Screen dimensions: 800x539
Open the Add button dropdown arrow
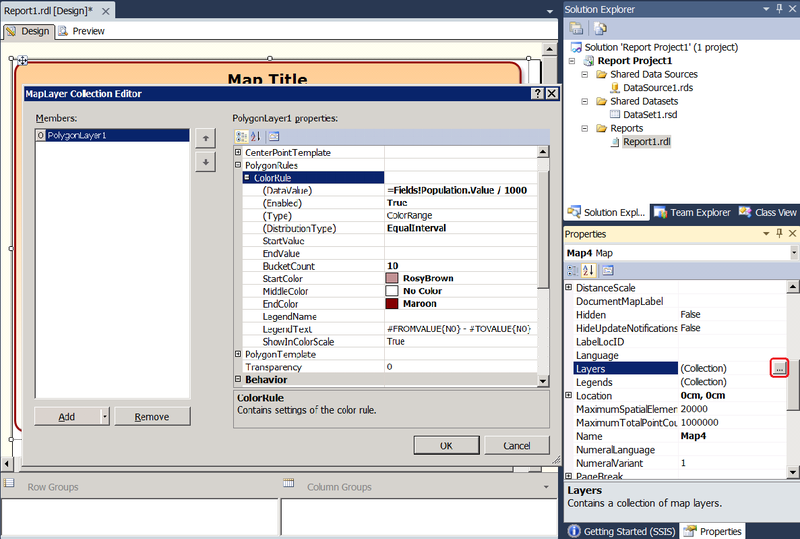(x=105, y=416)
